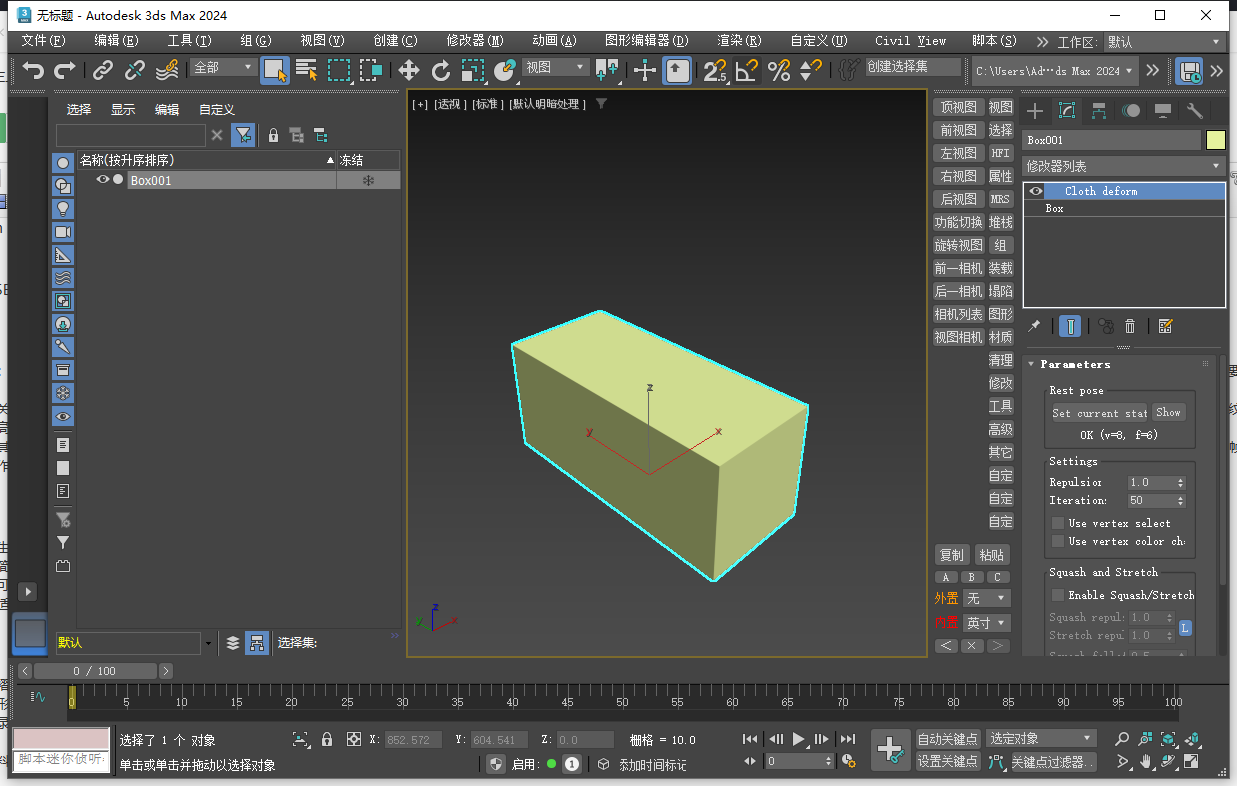Image resolution: width=1237 pixels, height=786 pixels.
Task: Activate the Select and Move tool
Action: [407, 71]
